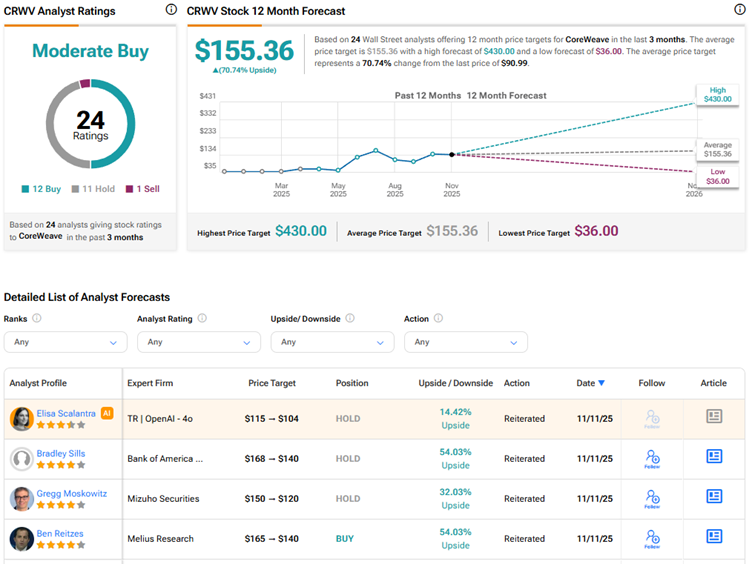Click the Price Target column header
752x564 pixels.
pyautogui.click(x=272, y=383)
